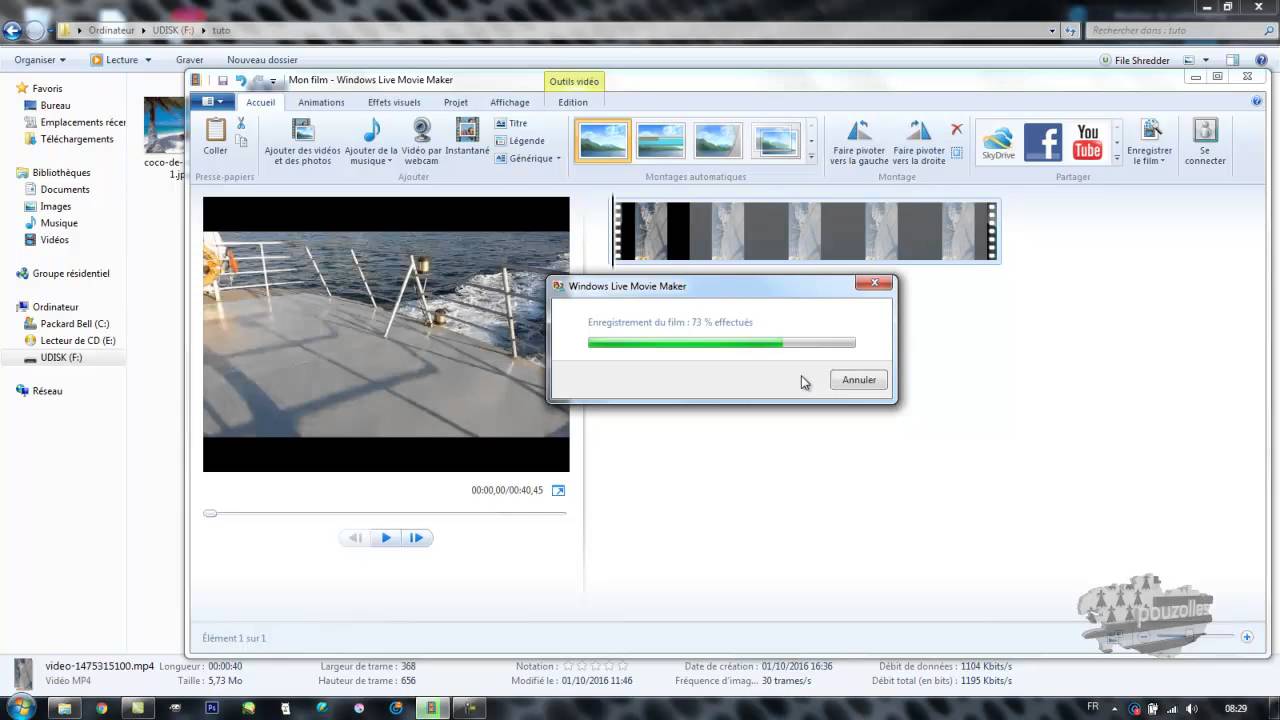
Task: Show the Explorer preview pane
Action: (x=1233, y=60)
